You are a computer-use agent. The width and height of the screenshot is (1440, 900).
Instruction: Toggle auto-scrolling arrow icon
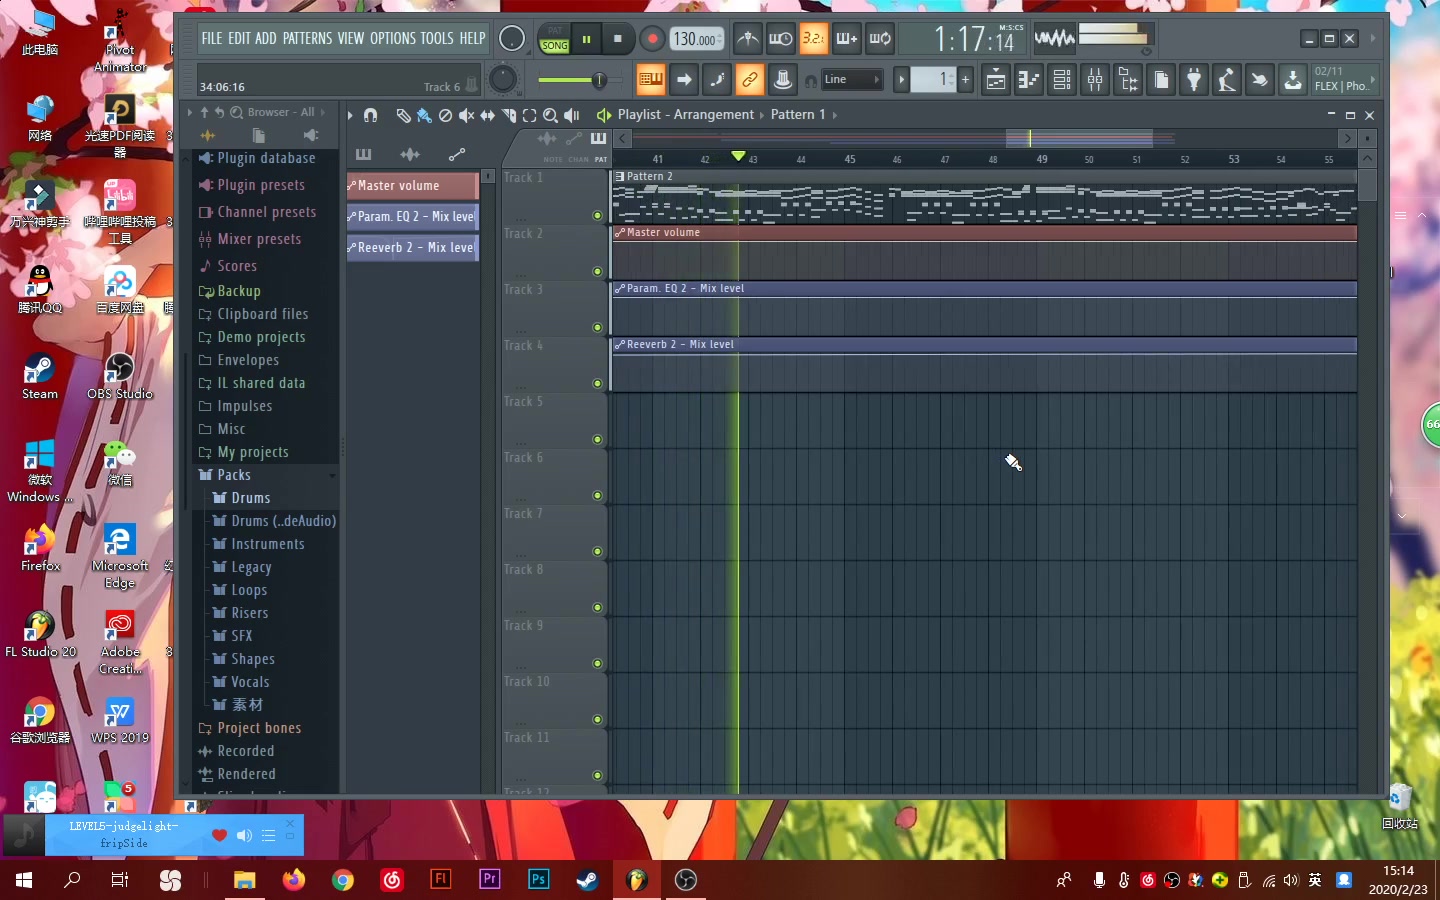click(x=684, y=80)
